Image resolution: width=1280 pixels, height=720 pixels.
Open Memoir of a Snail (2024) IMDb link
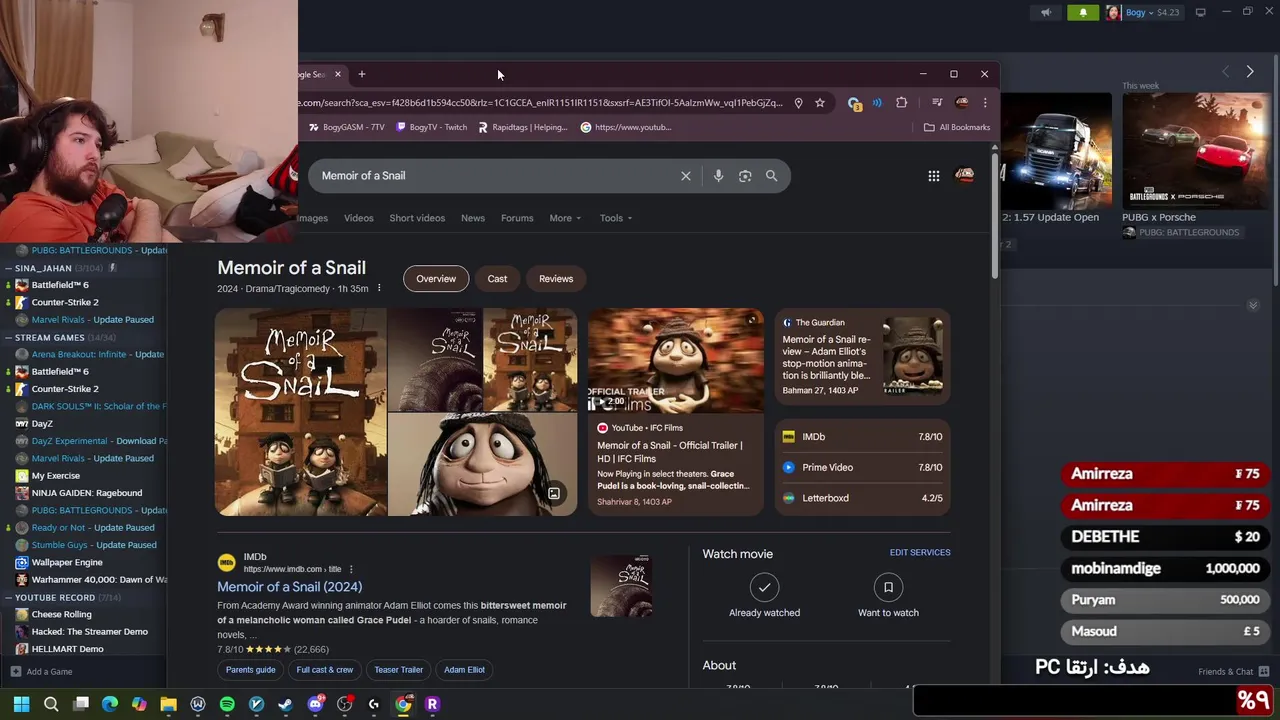pyautogui.click(x=290, y=587)
